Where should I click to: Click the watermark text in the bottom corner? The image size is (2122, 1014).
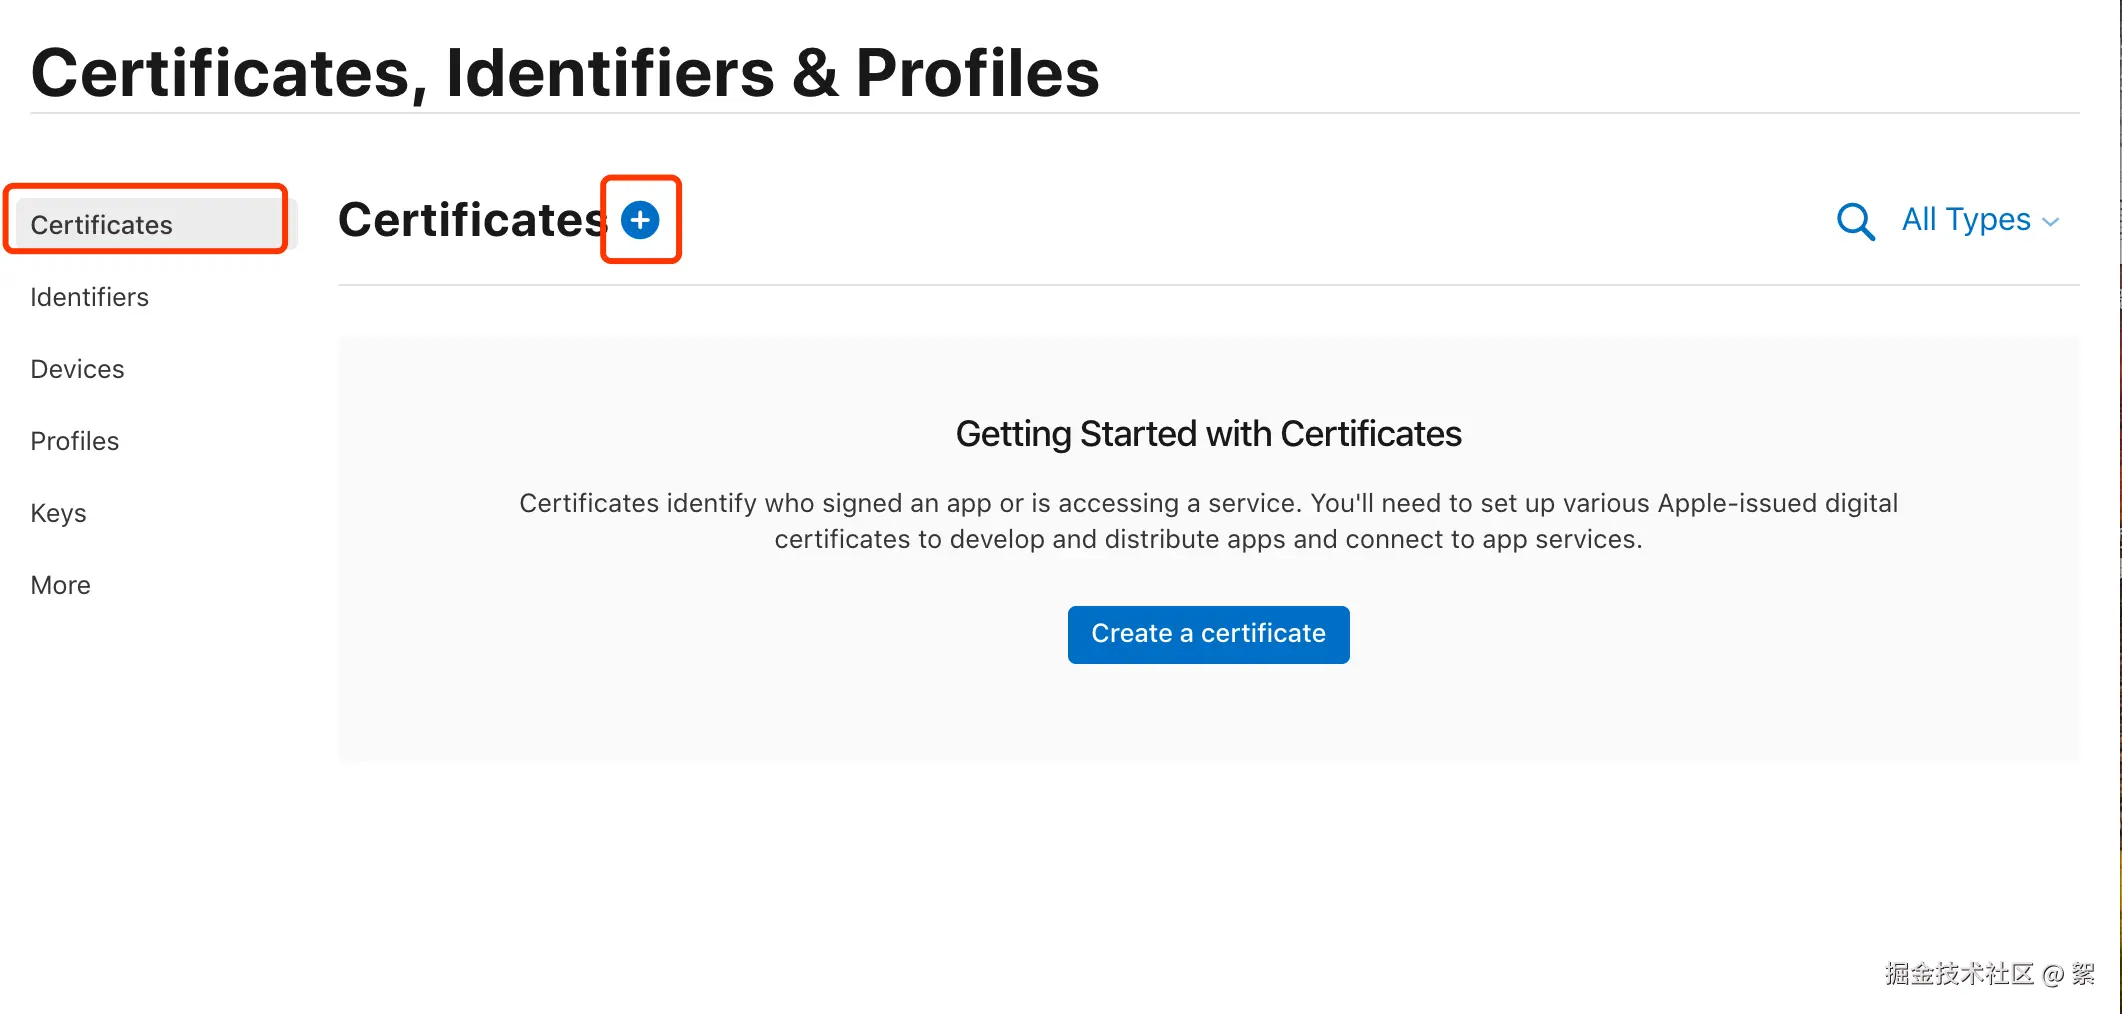tap(1988, 973)
